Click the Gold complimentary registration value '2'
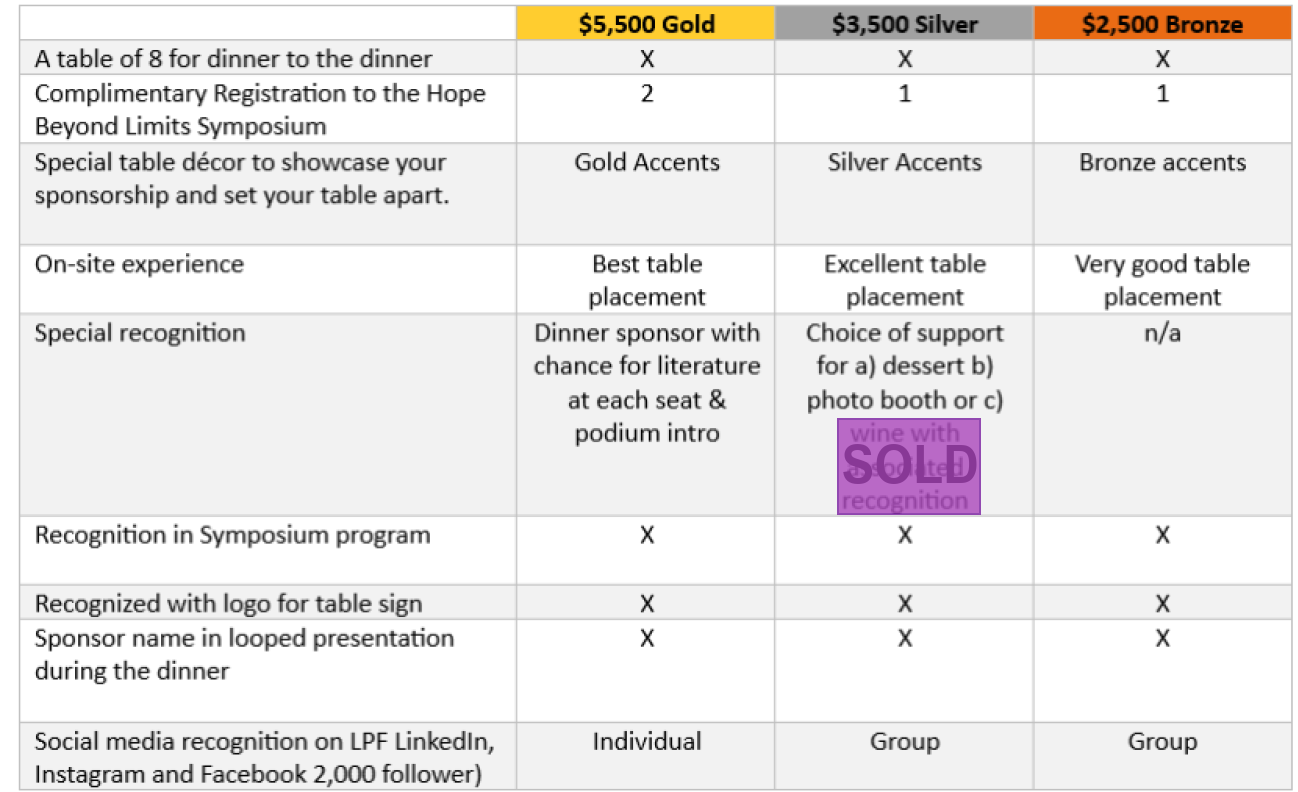This screenshot has width=1298, height=792. (647, 94)
